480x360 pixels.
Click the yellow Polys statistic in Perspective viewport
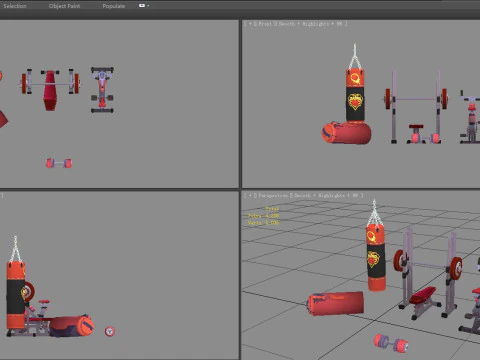click(264, 216)
